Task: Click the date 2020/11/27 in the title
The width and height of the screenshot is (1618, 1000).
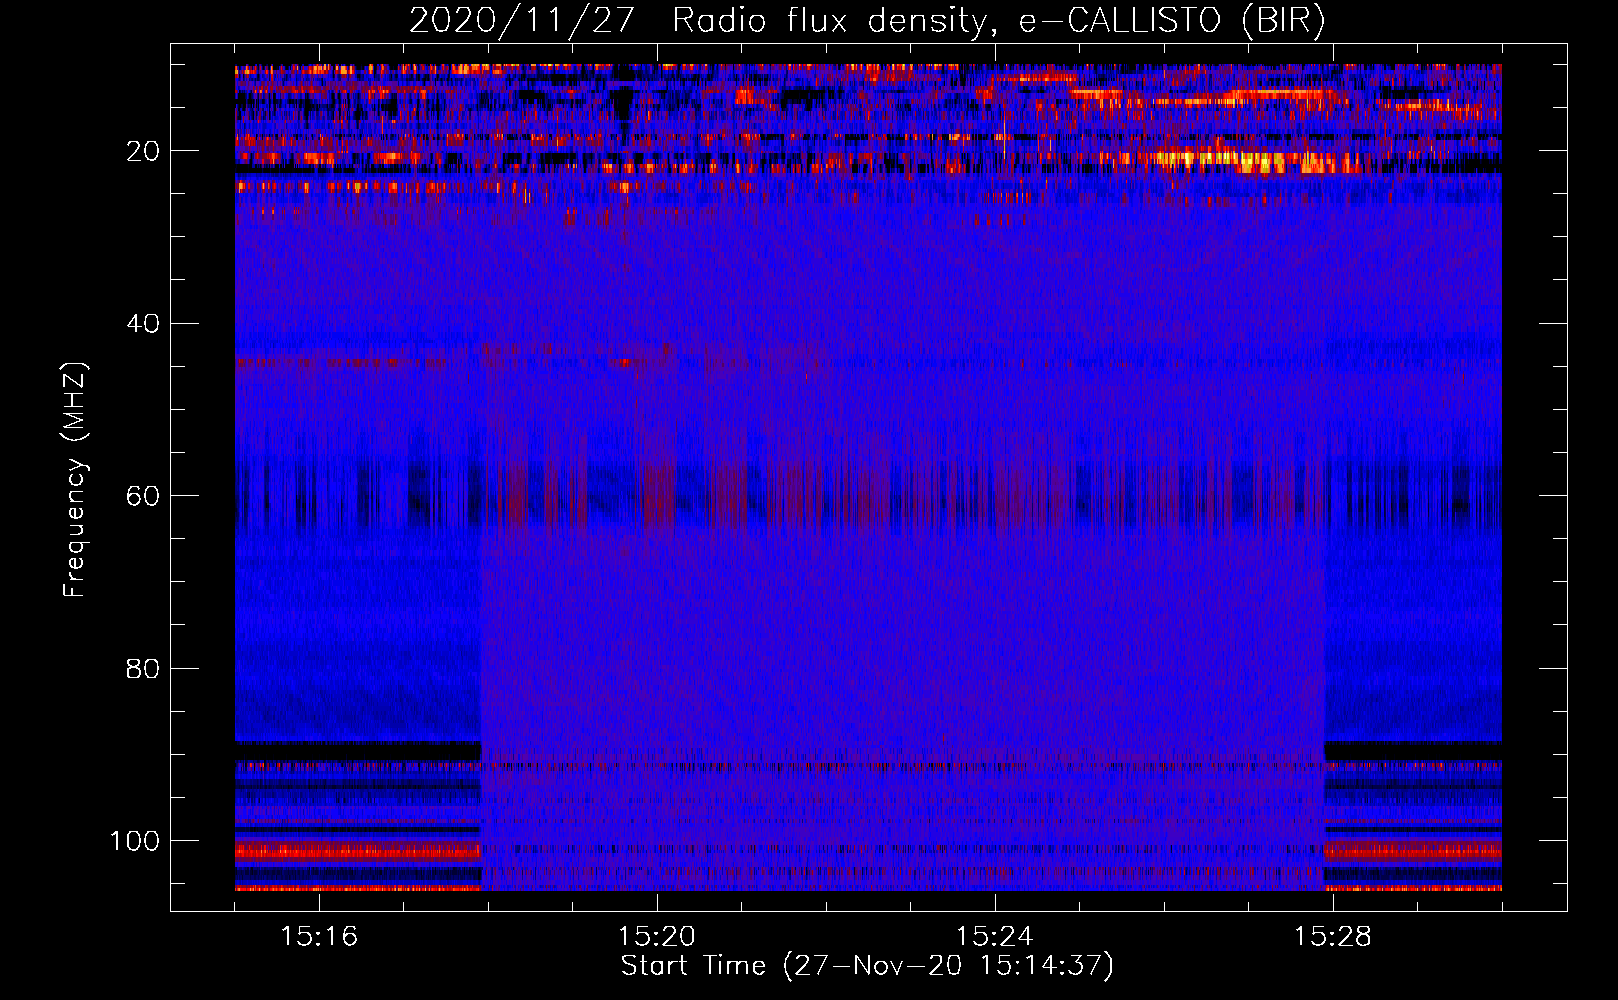Action: tap(521, 20)
